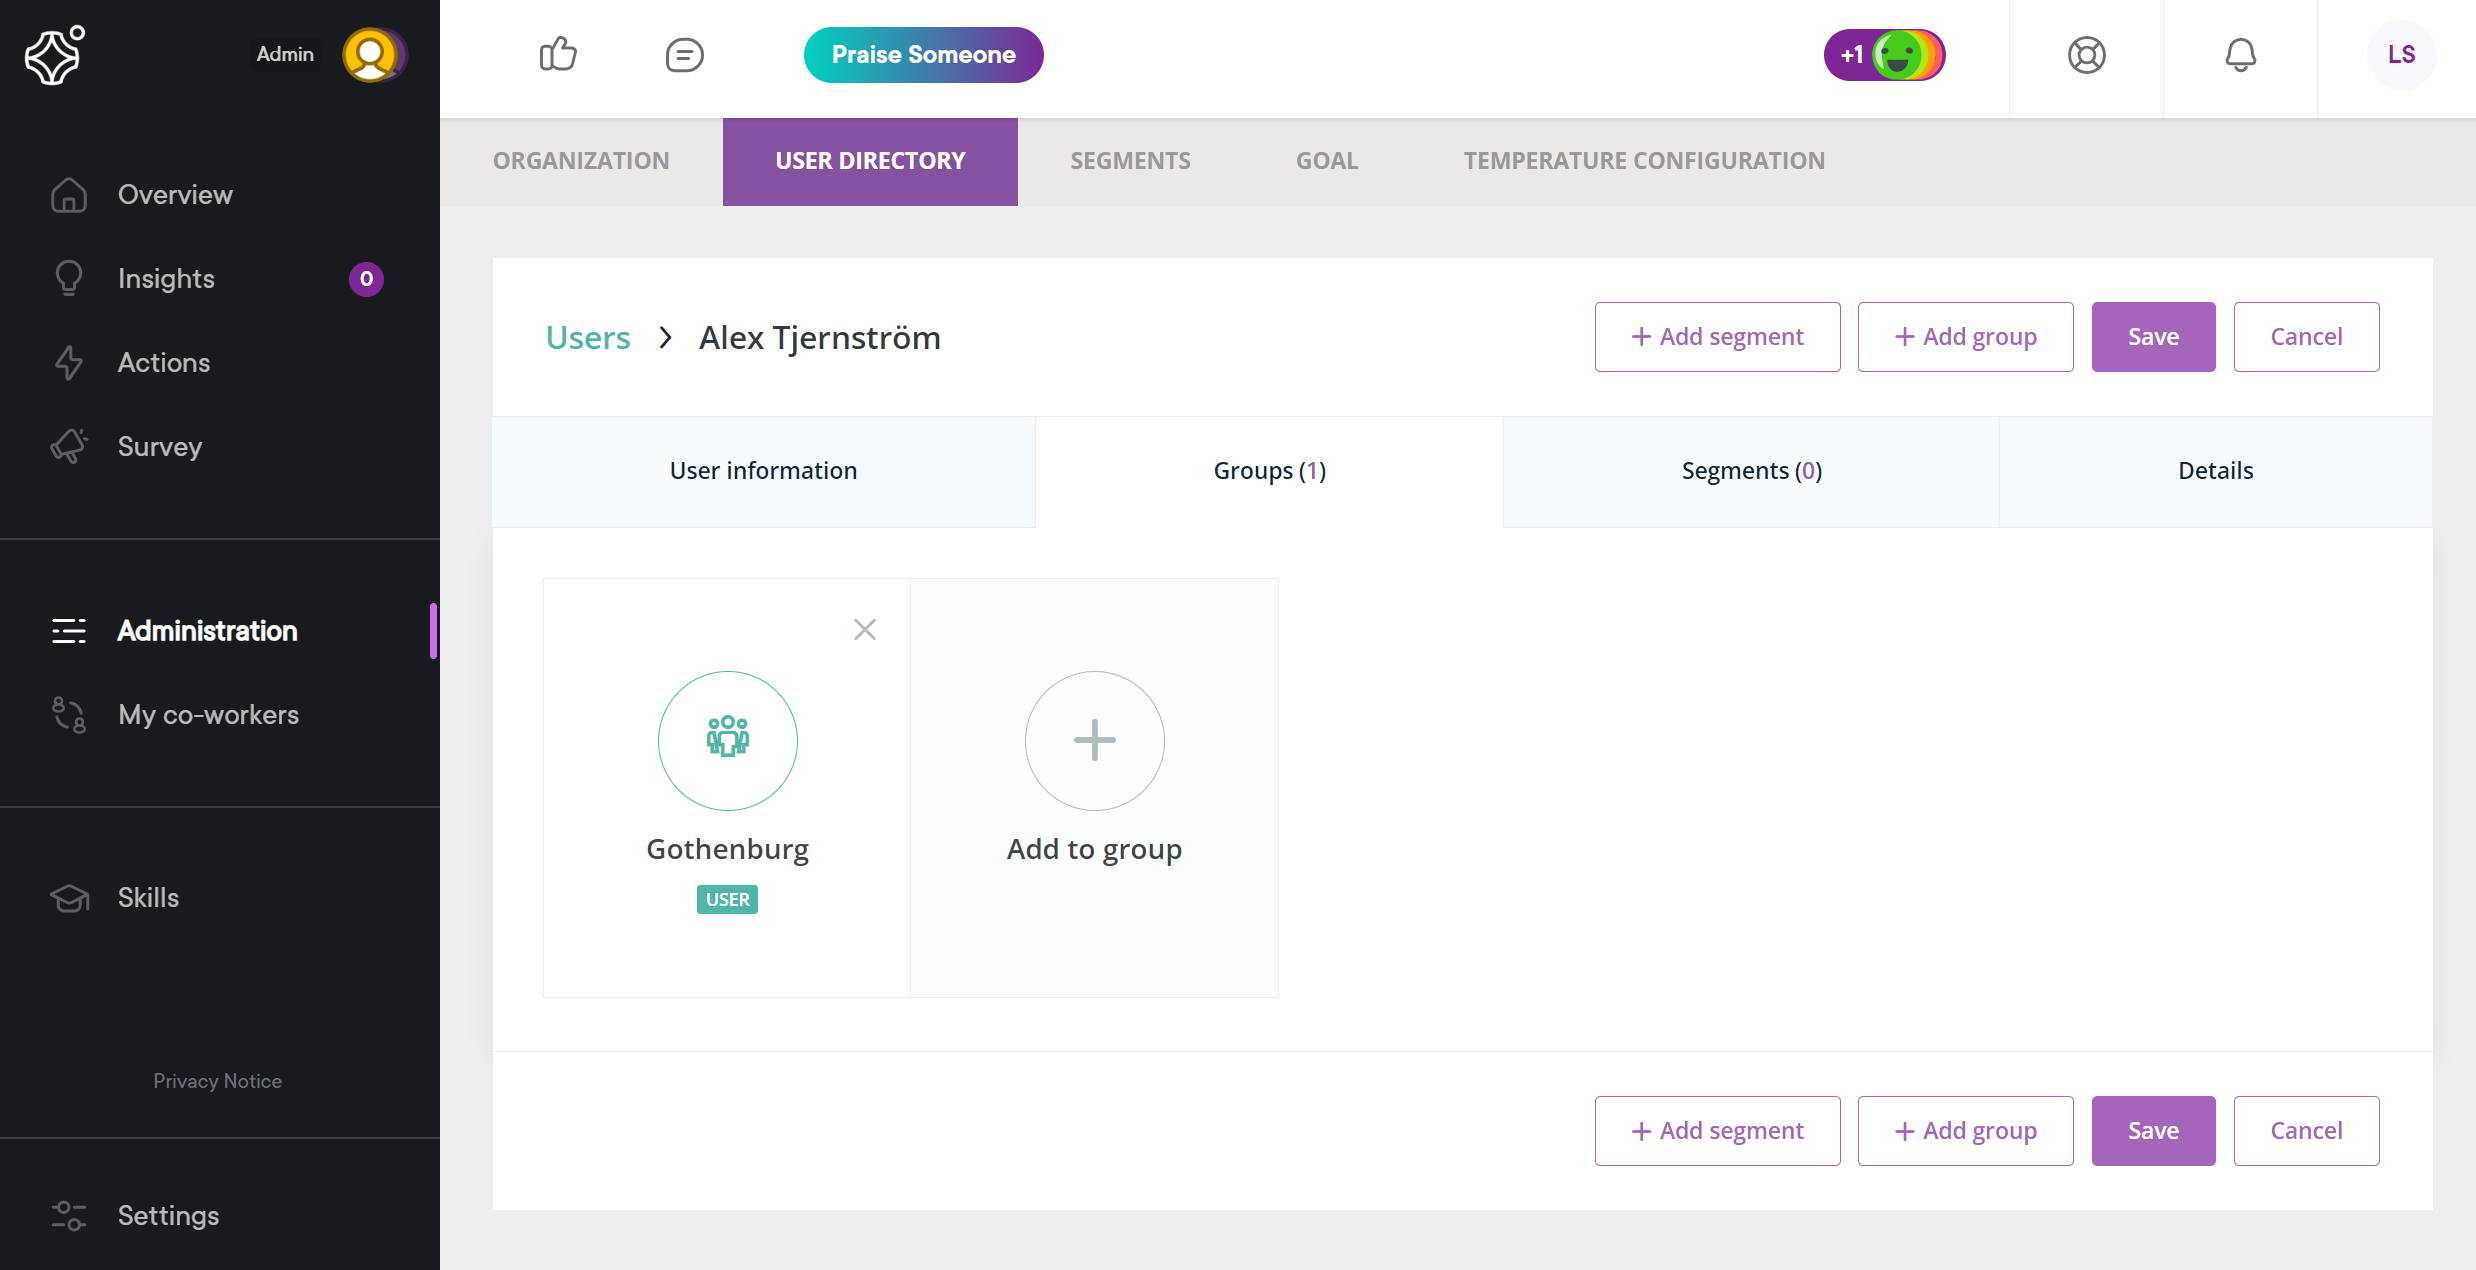Go back to Users breadcrumb link

pos(588,338)
